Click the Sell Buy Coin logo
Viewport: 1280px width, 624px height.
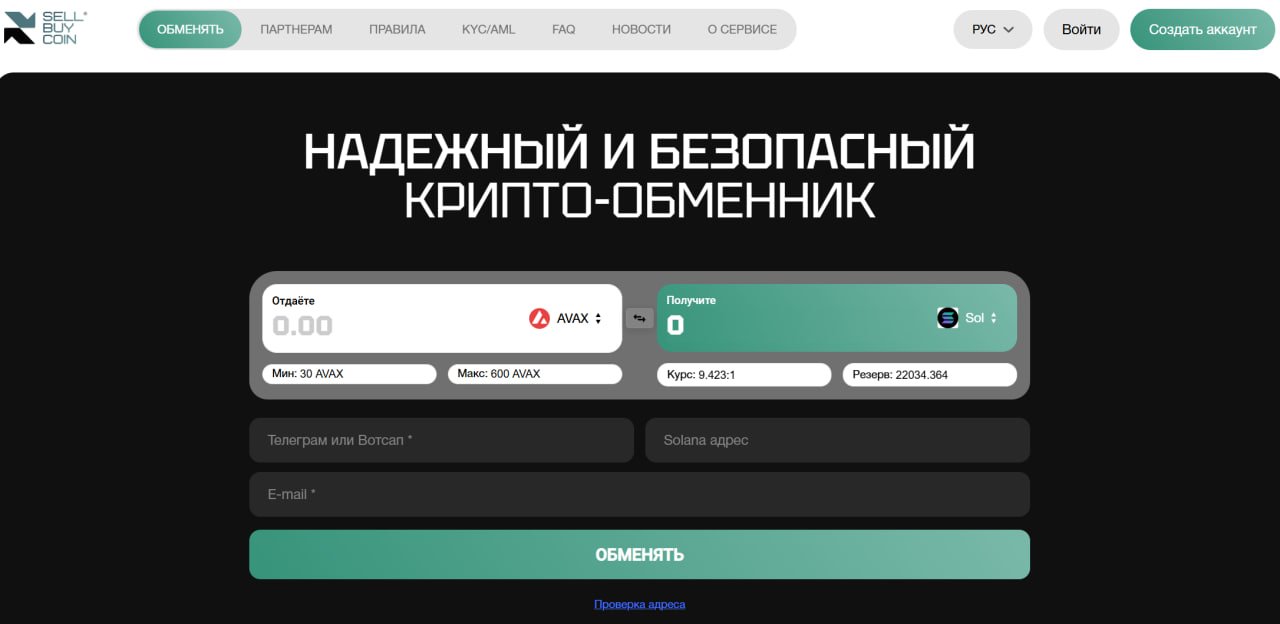[46, 28]
